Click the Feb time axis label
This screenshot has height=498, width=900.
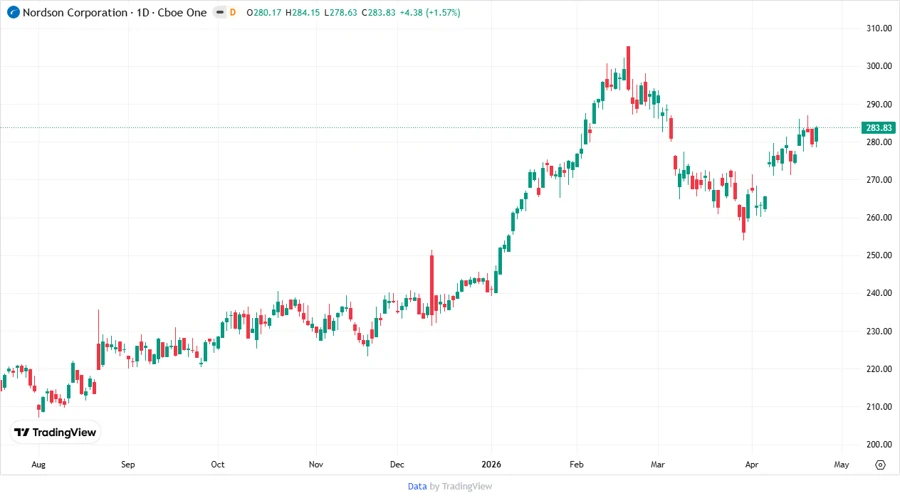[576, 465]
